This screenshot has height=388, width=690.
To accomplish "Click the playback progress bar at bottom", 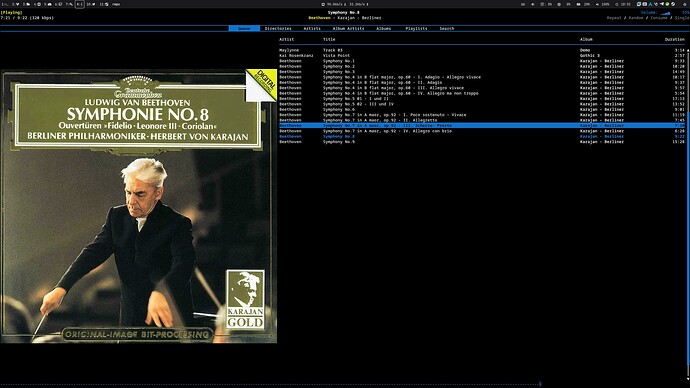I will pos(345,384).
